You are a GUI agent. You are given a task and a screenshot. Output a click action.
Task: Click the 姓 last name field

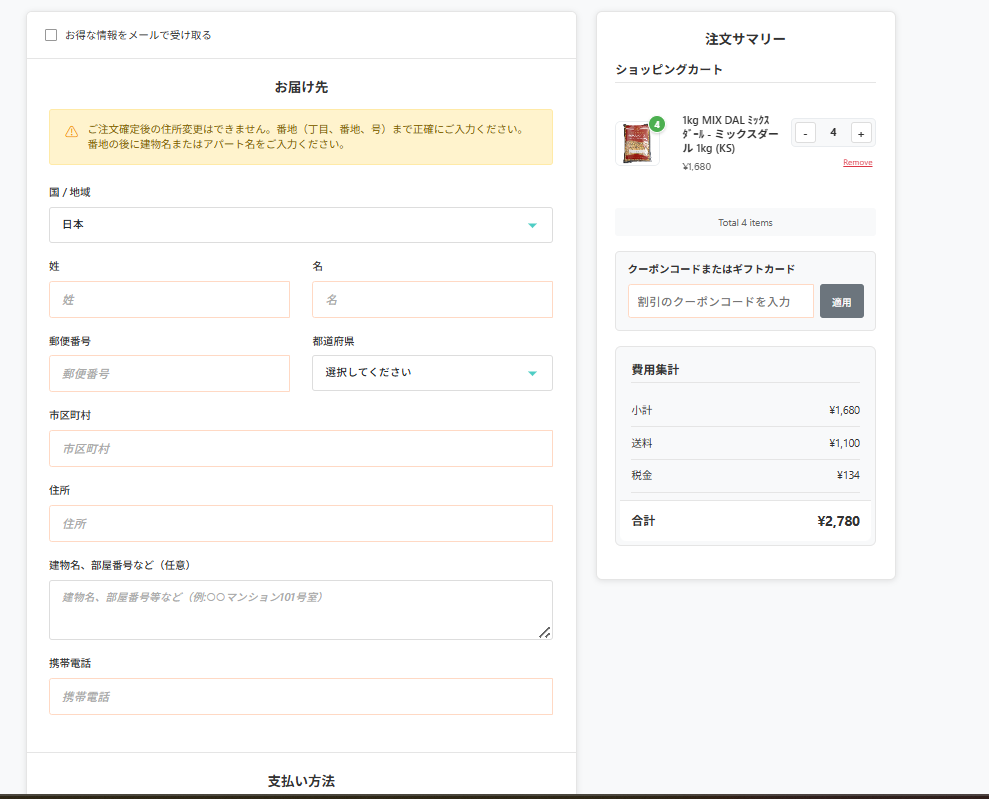pyautogui.click(x=169, y=299)
